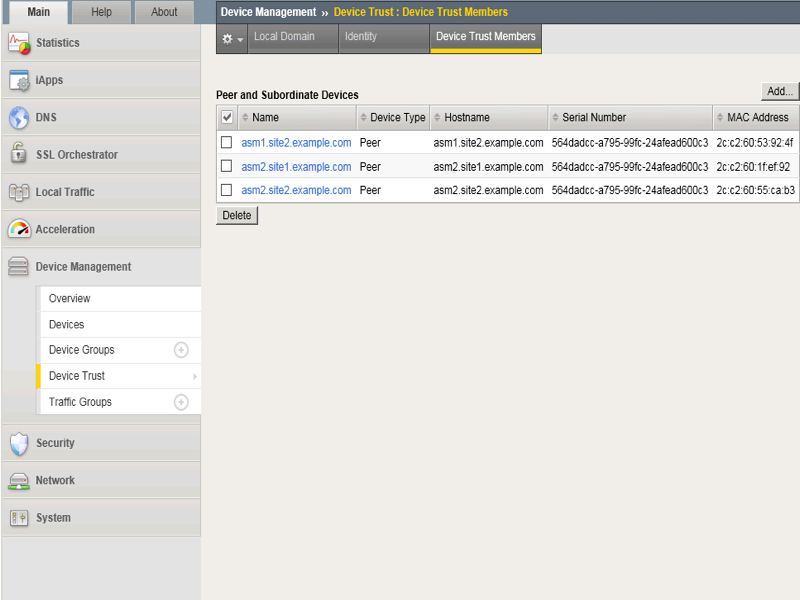Open Traffic Groups menu entry
This screenshot has height=600, width=800.
click(80, 402)
